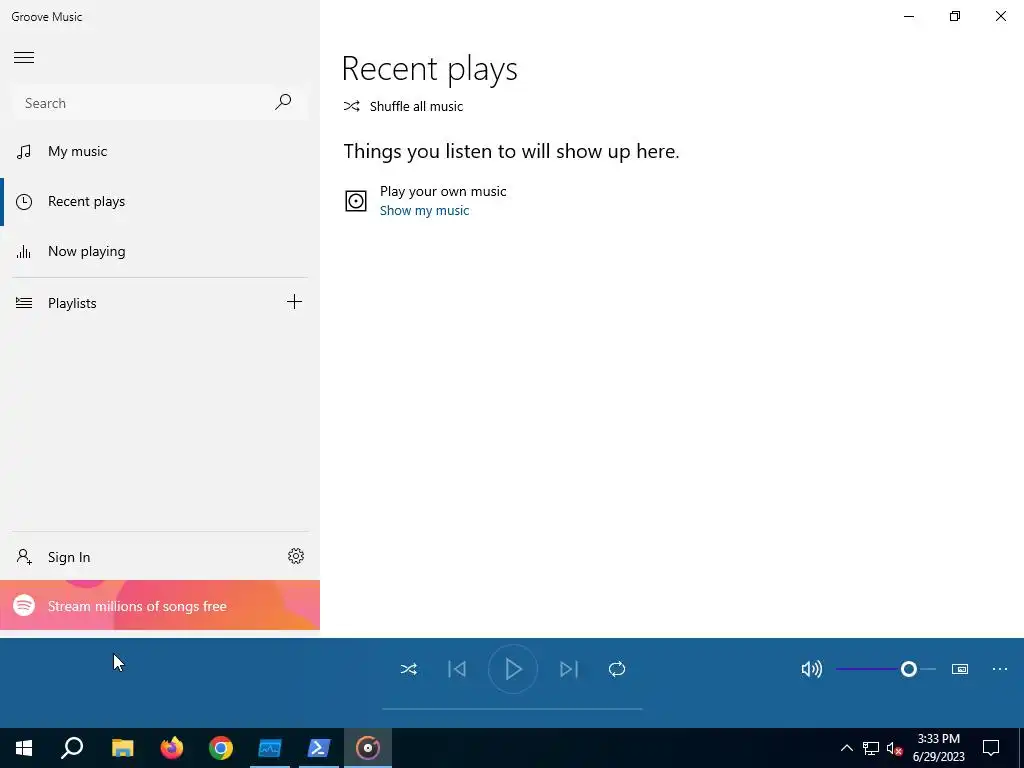Open Windows Start menu
1024x768 pixels.
24,748
